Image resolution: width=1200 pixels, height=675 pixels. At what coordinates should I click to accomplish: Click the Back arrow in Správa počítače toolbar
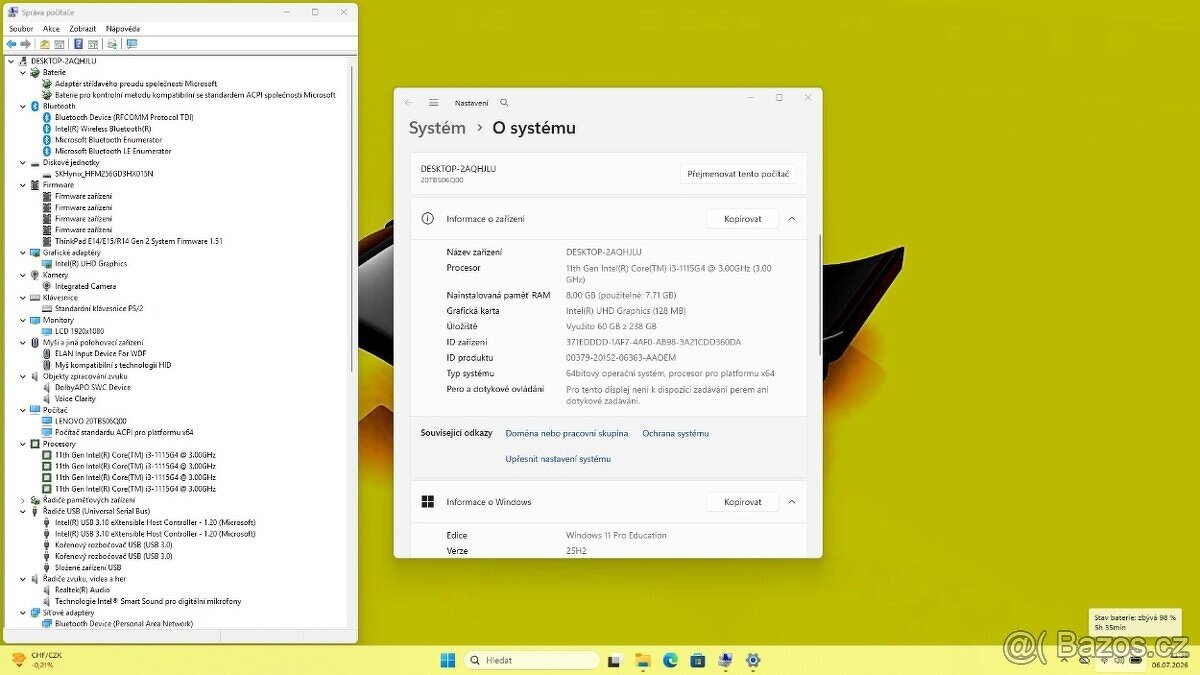coord(11,44)
